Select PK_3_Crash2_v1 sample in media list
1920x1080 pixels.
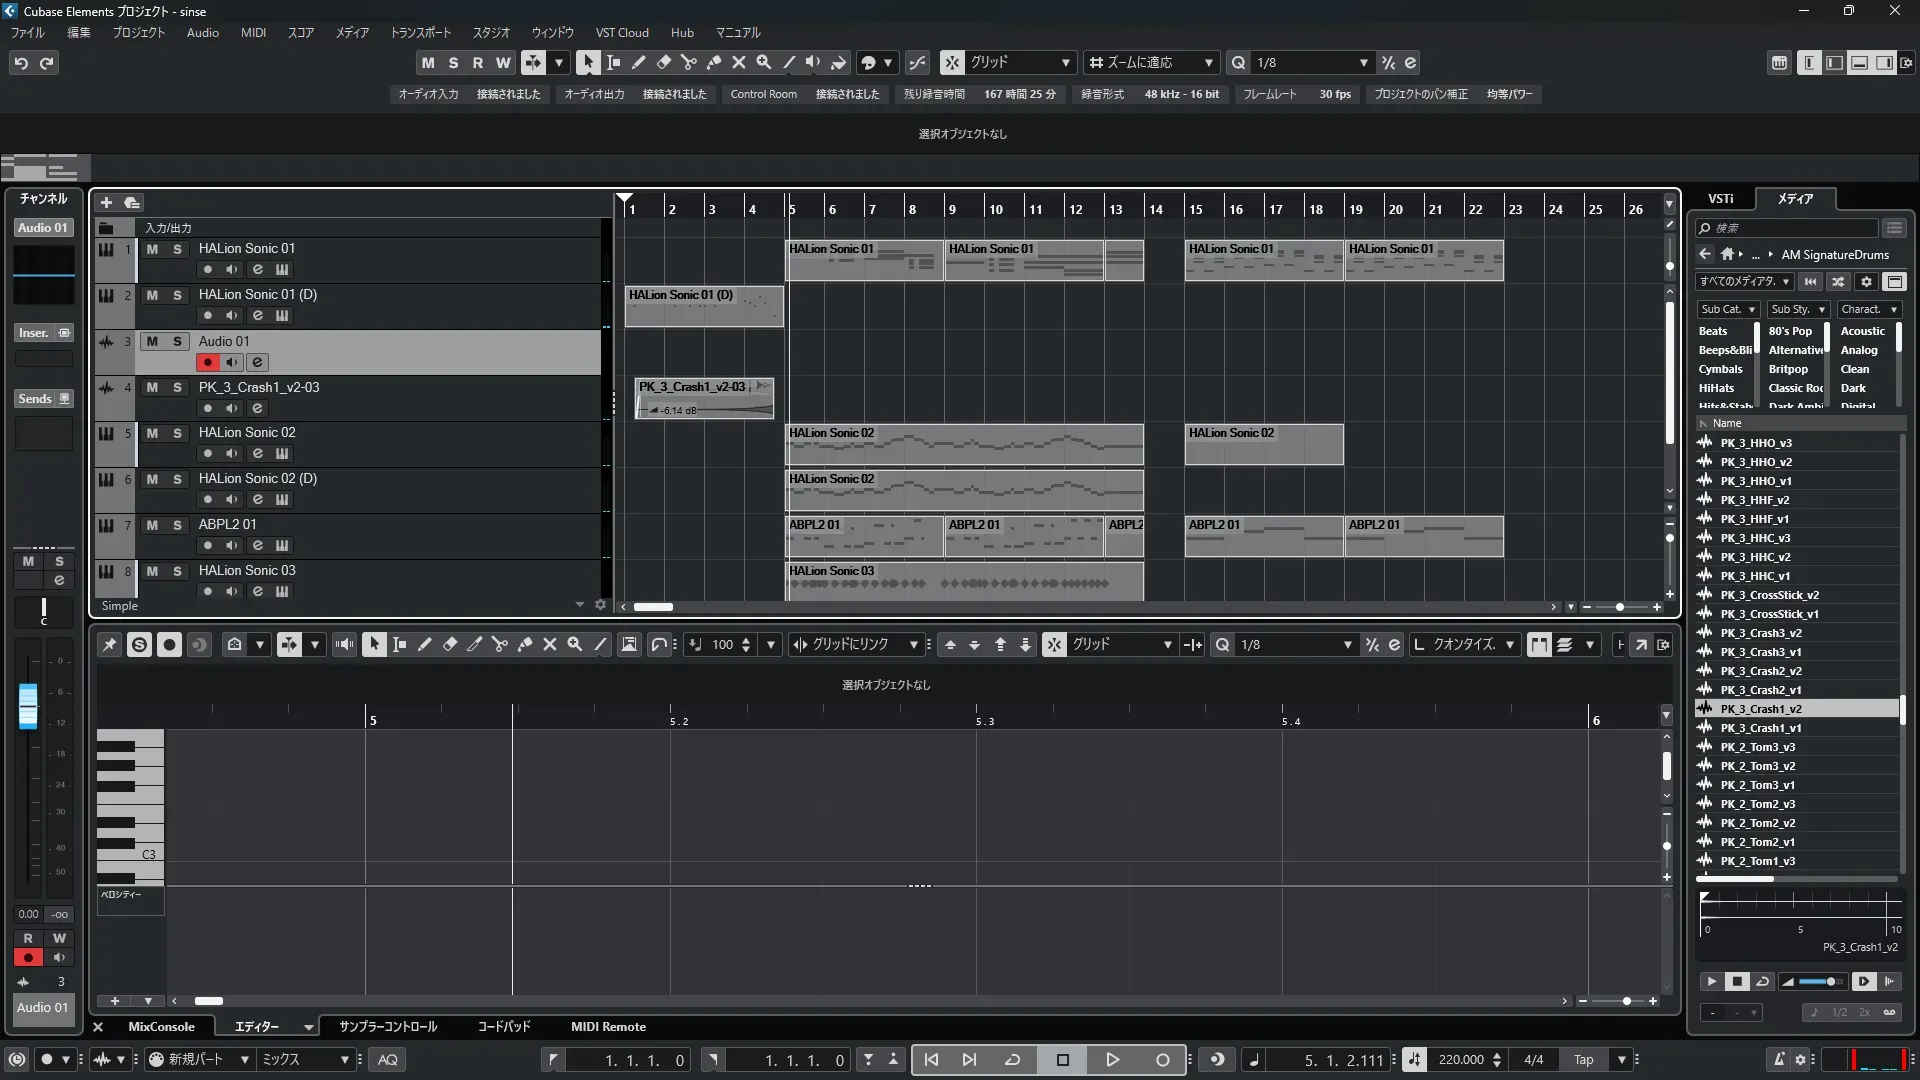tap(1760, 690)
